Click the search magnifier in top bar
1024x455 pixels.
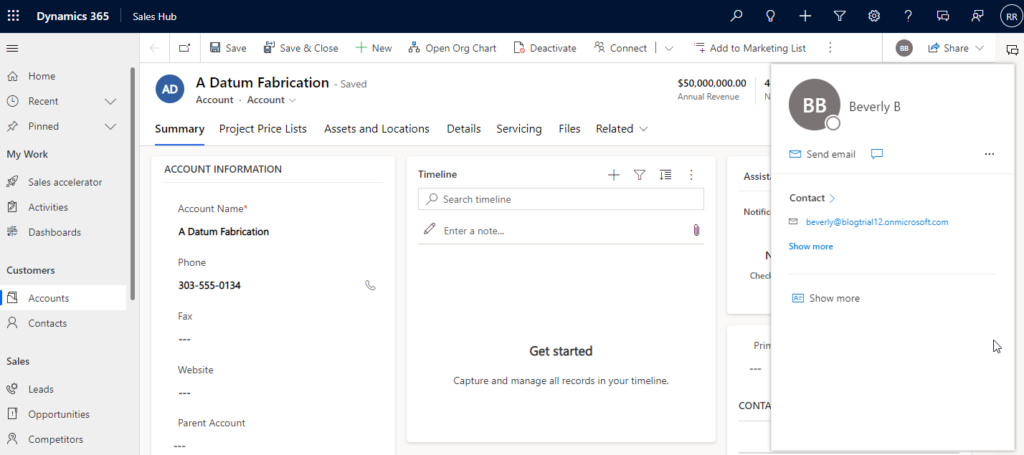(737, 16)
